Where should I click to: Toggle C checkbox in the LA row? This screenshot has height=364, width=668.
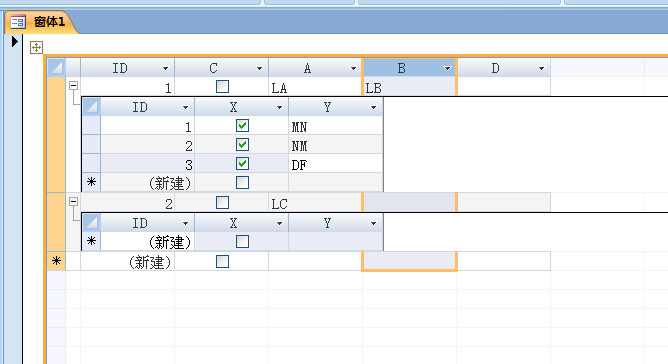[222, 87]
